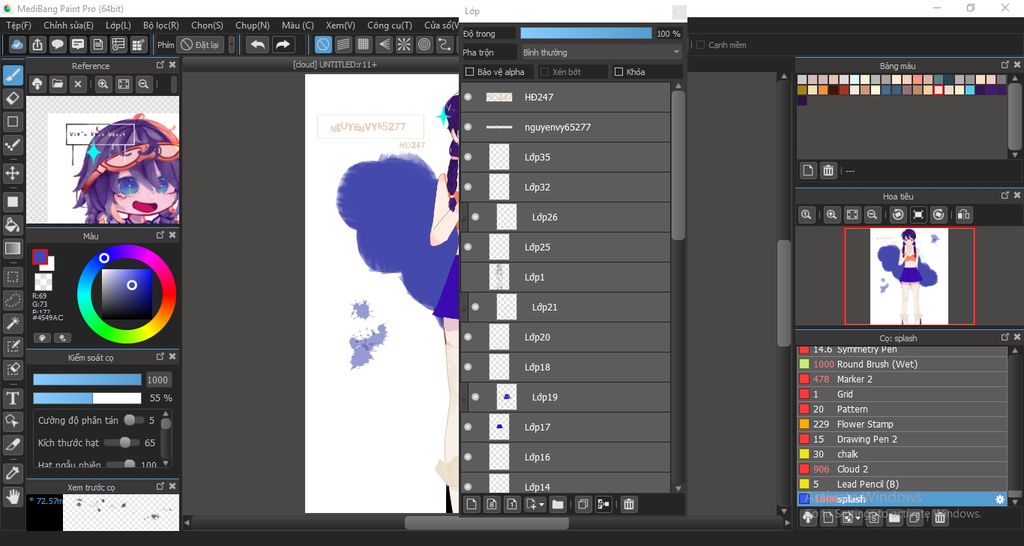Open the Chọn(S) menu
This screenshot has height=546, width=1024.
pyautogui.click(x=207, y=25)
